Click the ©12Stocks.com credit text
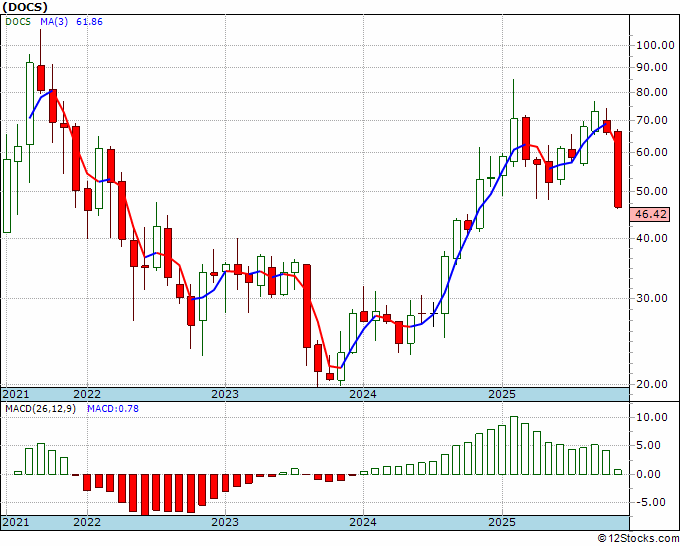This screenshot has height=546, width=680. [x=638, y=539]
